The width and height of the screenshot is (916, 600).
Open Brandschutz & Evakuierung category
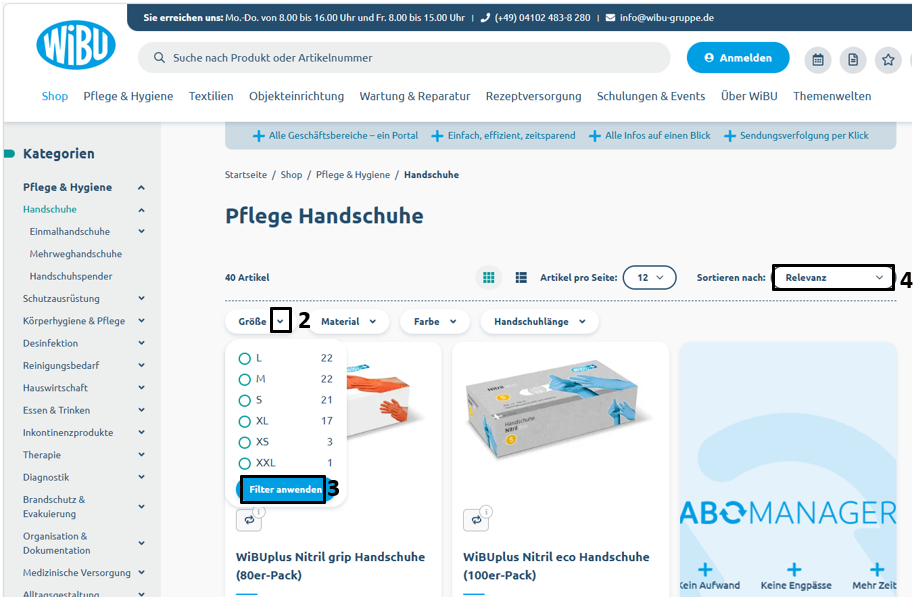click(54, 507)
